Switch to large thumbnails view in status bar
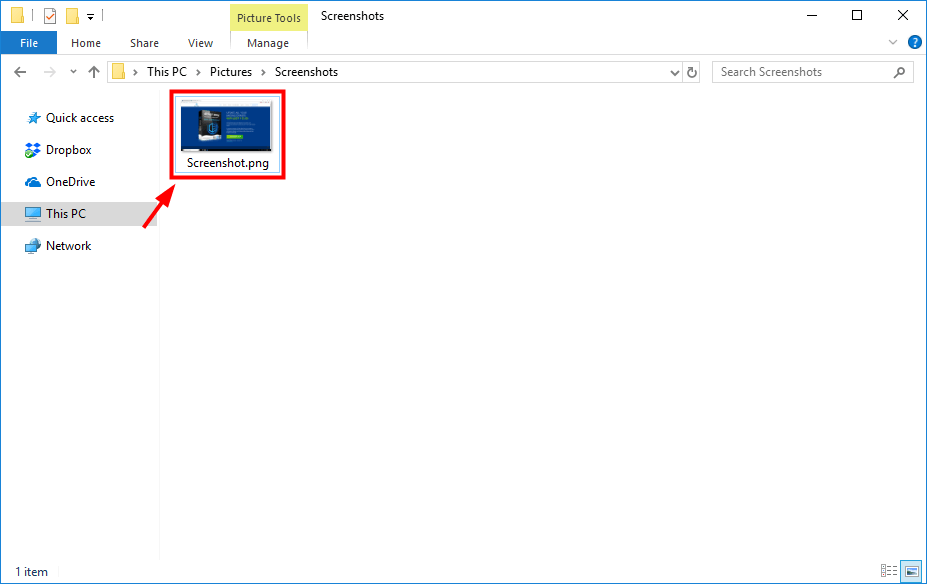This screenshot has height=584, width=927. [911, 570]
